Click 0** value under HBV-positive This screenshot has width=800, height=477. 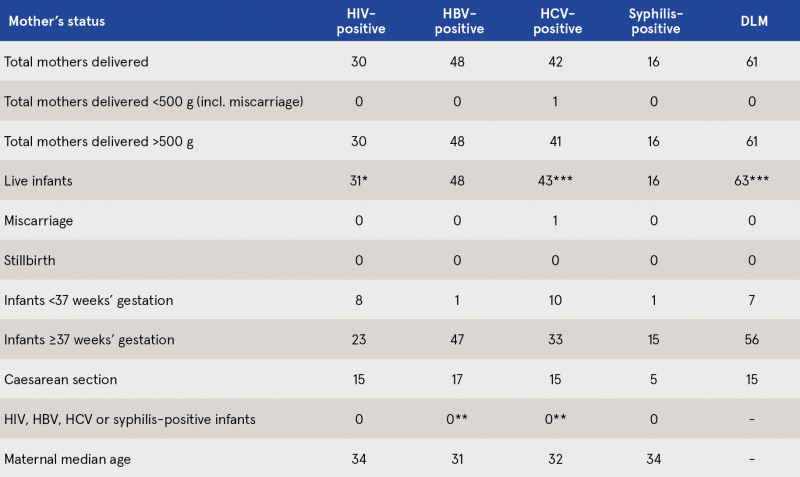(x=457, y=419)
